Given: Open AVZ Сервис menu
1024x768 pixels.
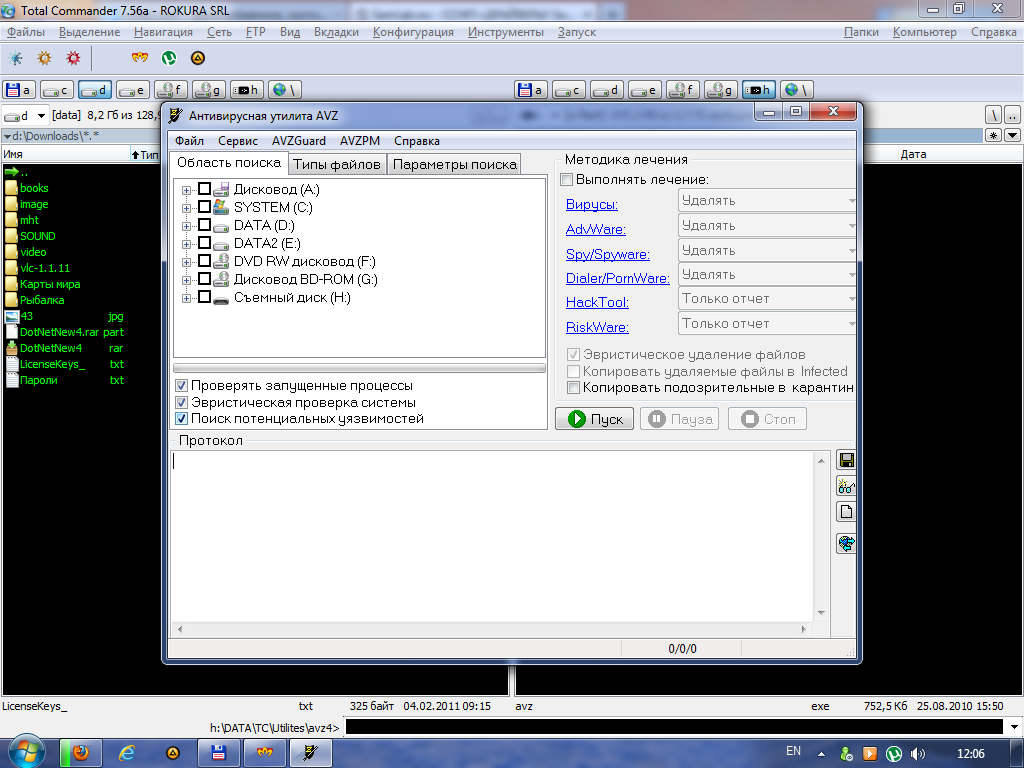Looking at the screenshot, I should point(238,141).
